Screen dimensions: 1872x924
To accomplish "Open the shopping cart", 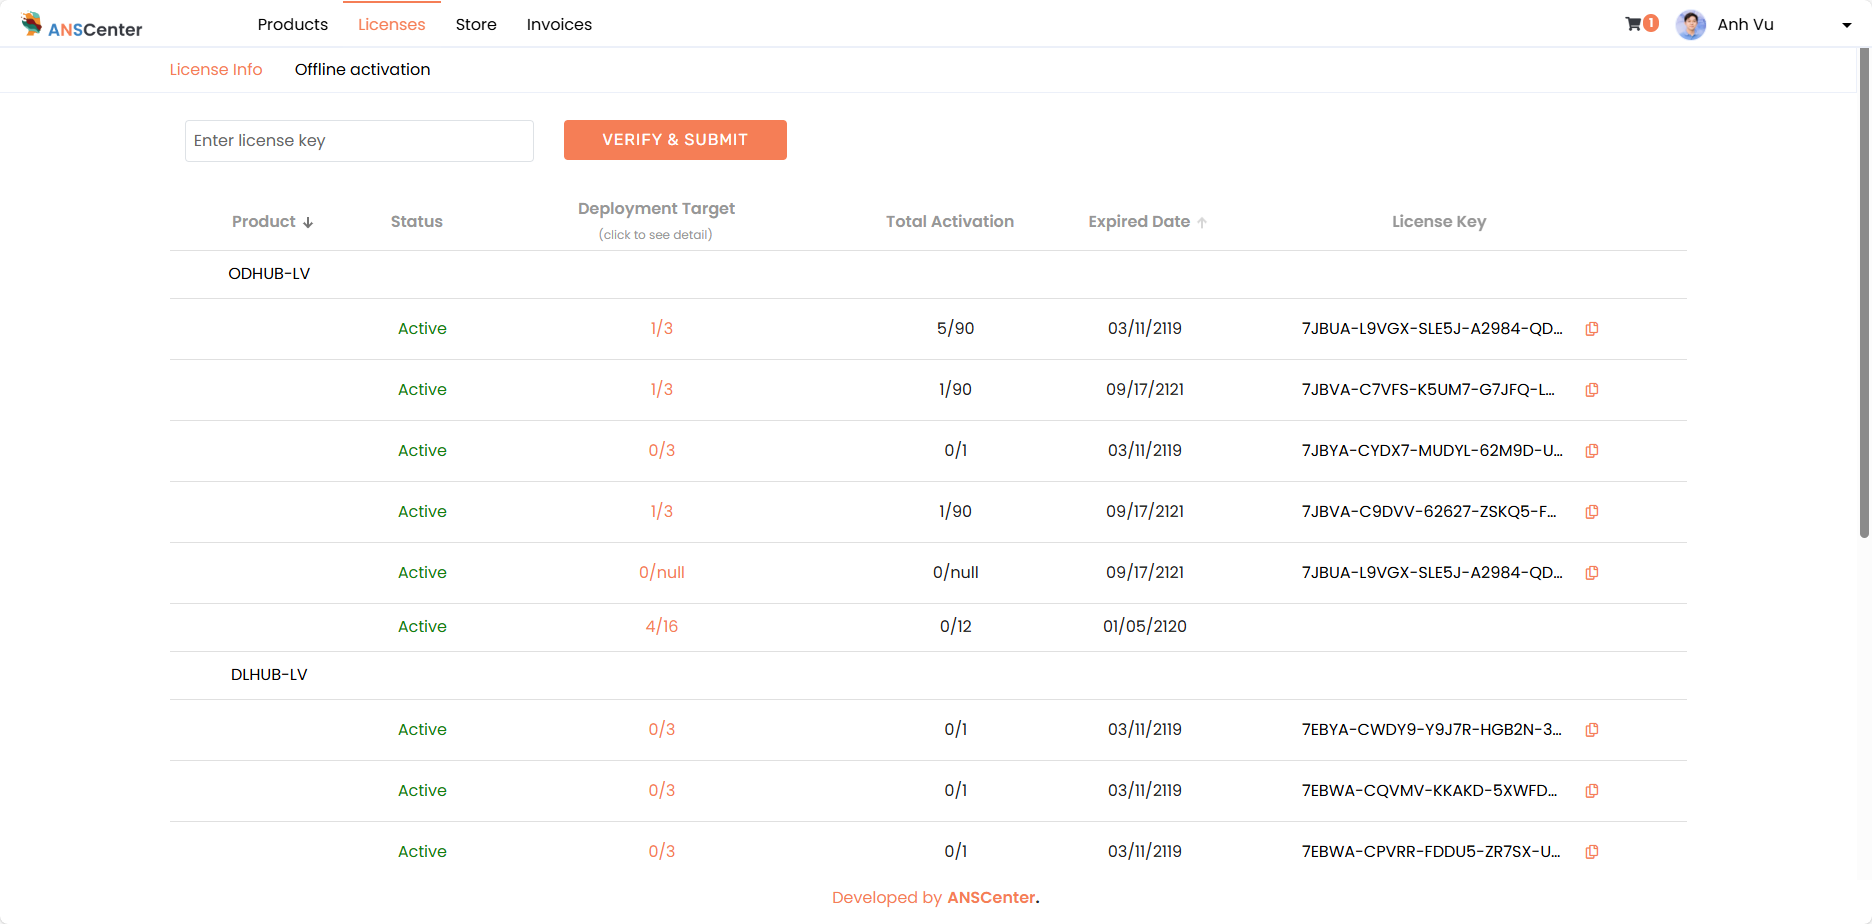I will coord(1634,24).
